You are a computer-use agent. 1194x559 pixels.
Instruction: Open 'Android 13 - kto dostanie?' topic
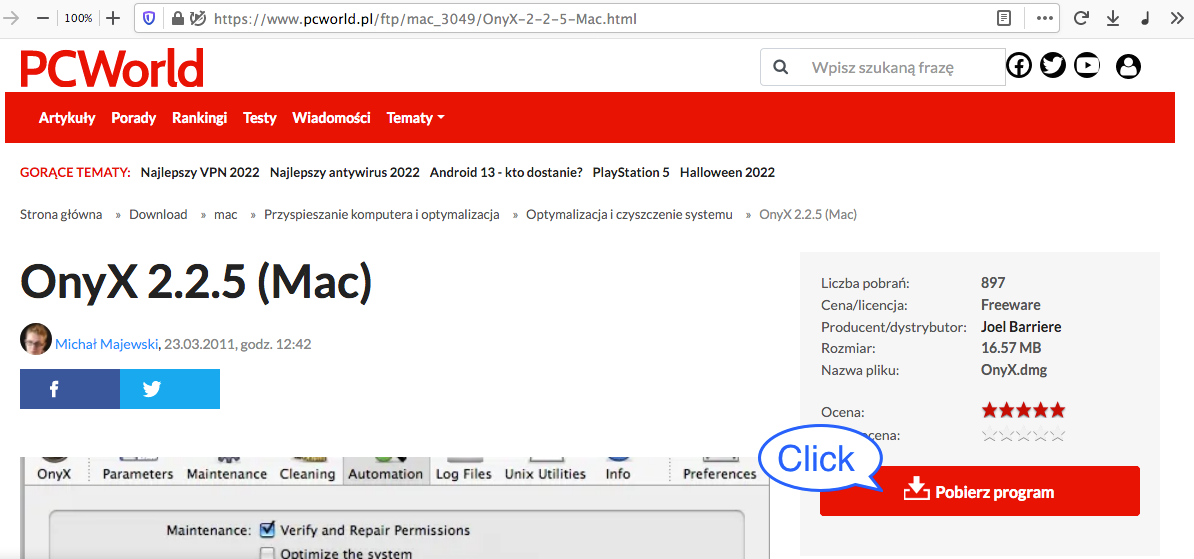pos(506,173)
